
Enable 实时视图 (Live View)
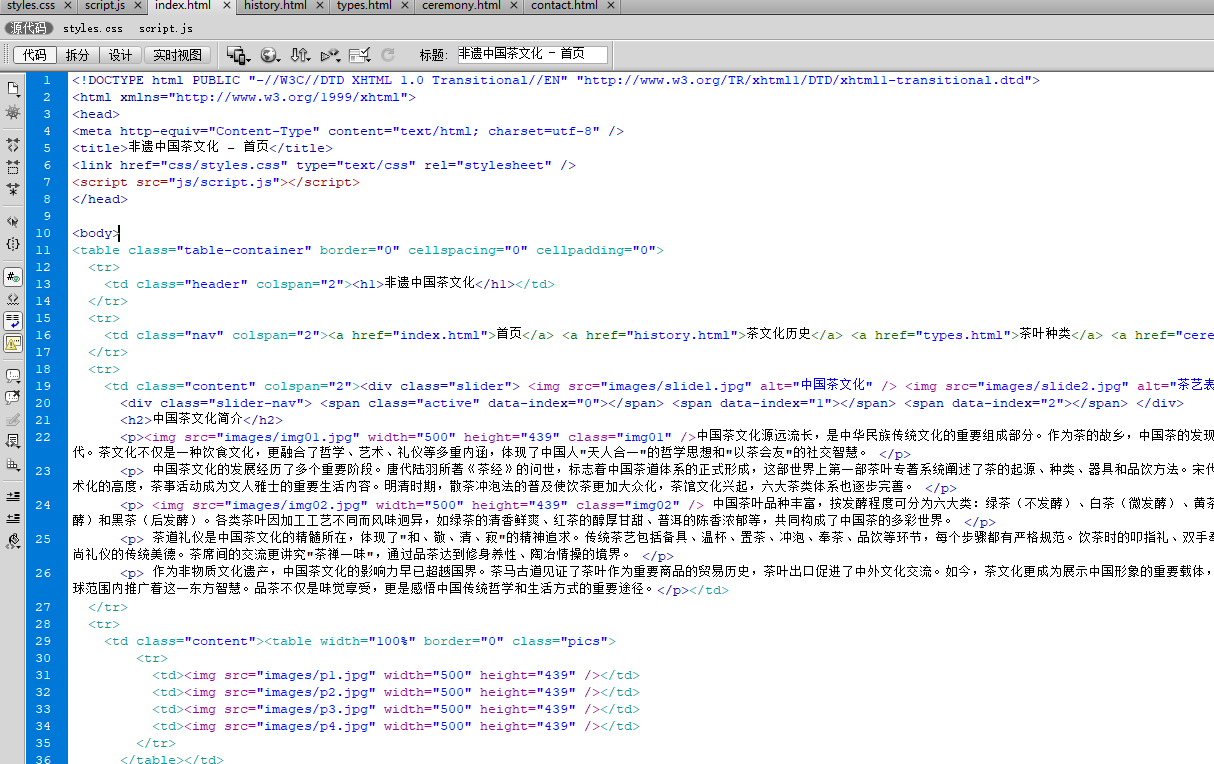click(x=177, y=55)
